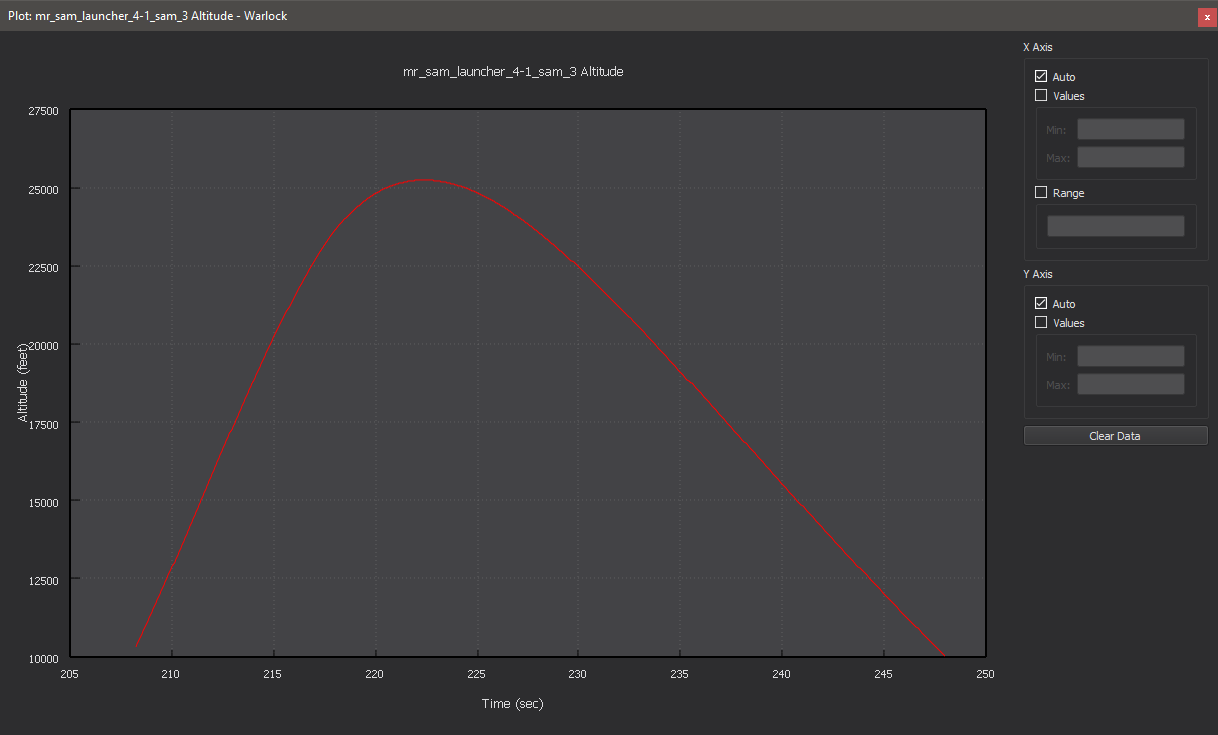Close the plot window with the red x
The height and width of the screenshot is (735, 1218).
click(x=1207, y=17)
